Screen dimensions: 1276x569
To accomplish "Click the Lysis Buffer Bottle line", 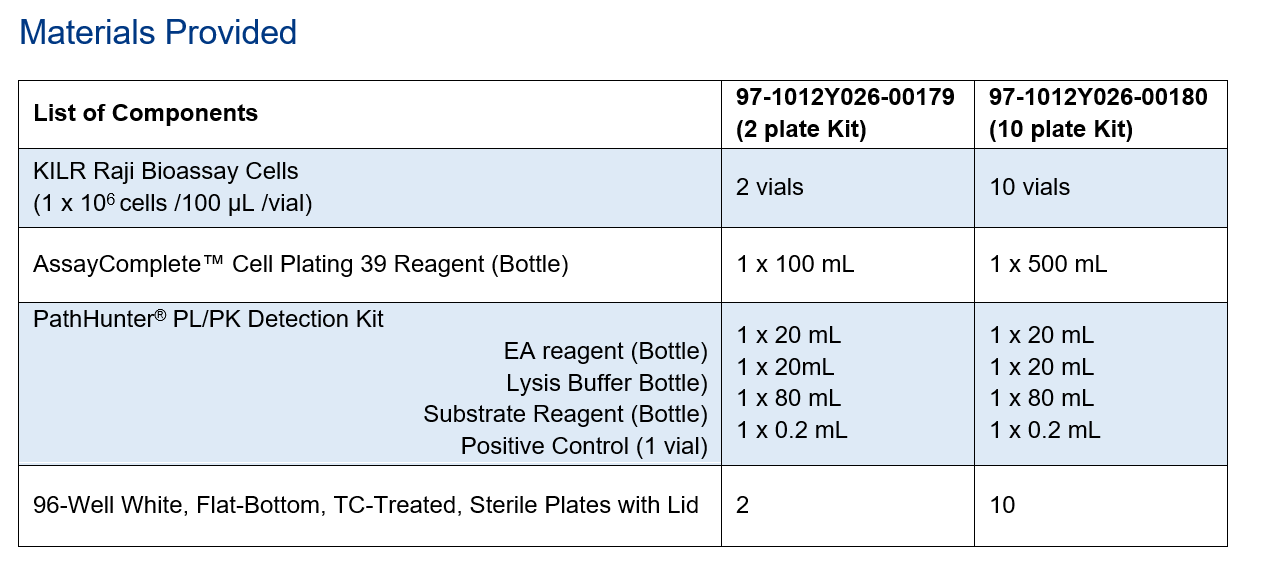I will pos(607,383).
